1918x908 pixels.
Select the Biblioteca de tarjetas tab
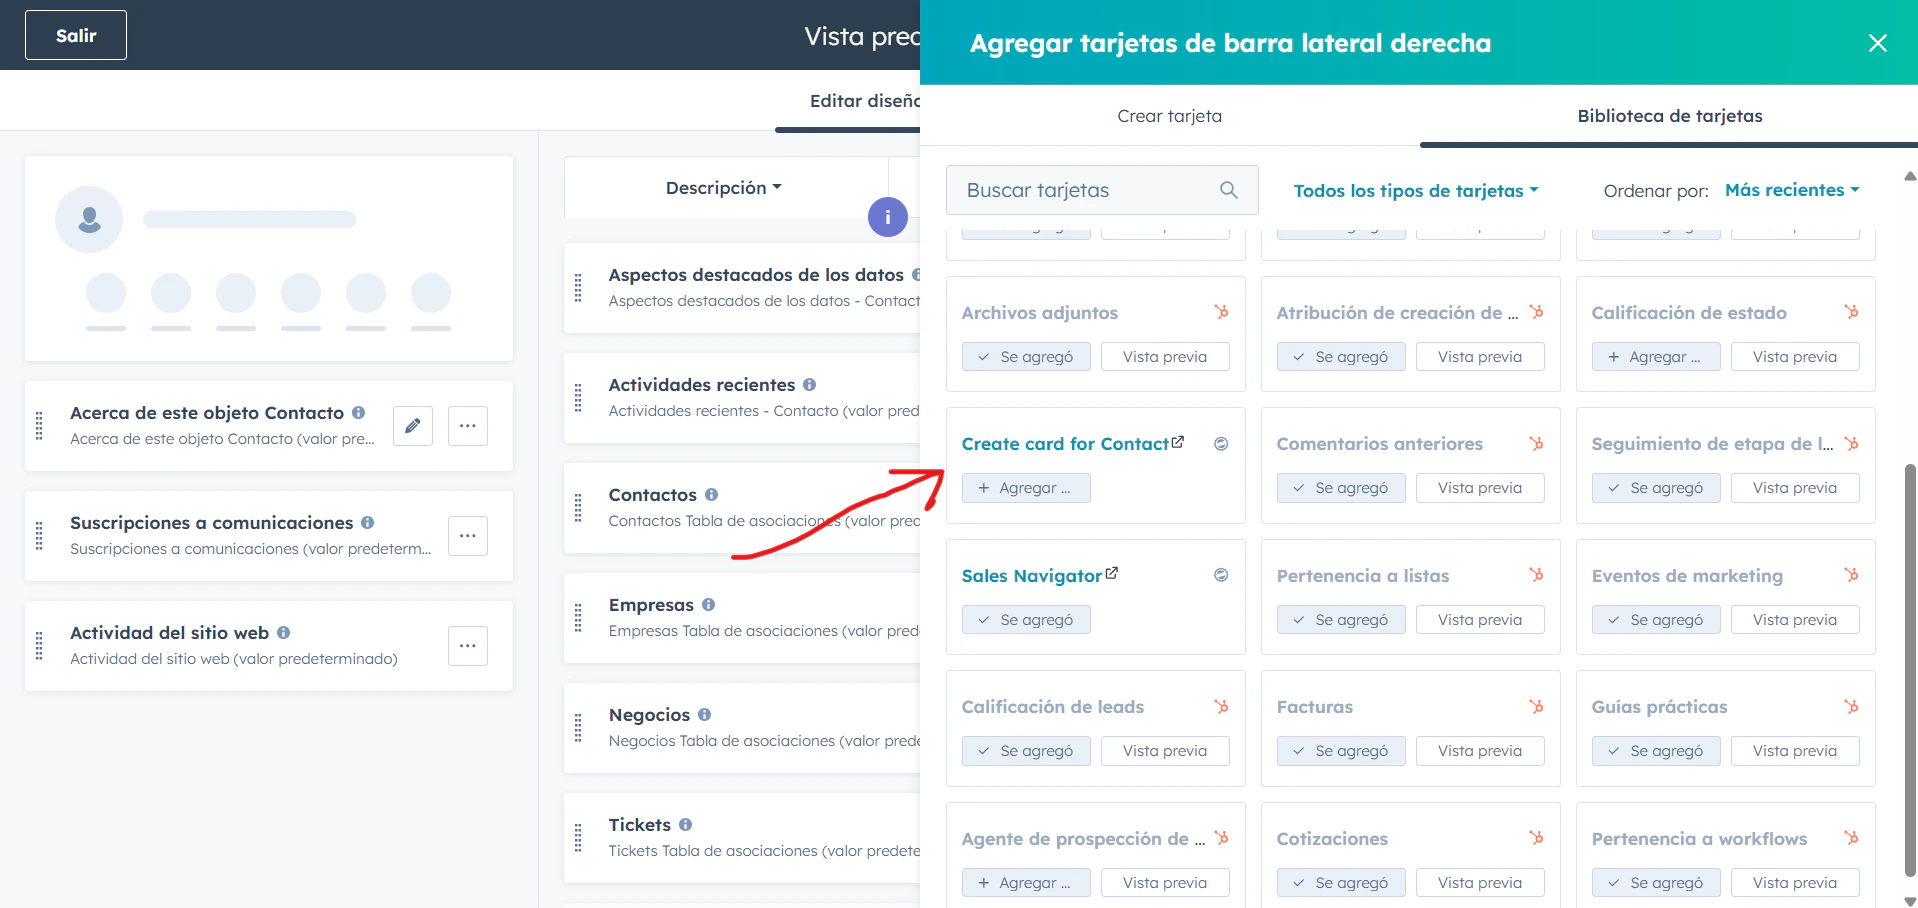[x=1669, y=116]
